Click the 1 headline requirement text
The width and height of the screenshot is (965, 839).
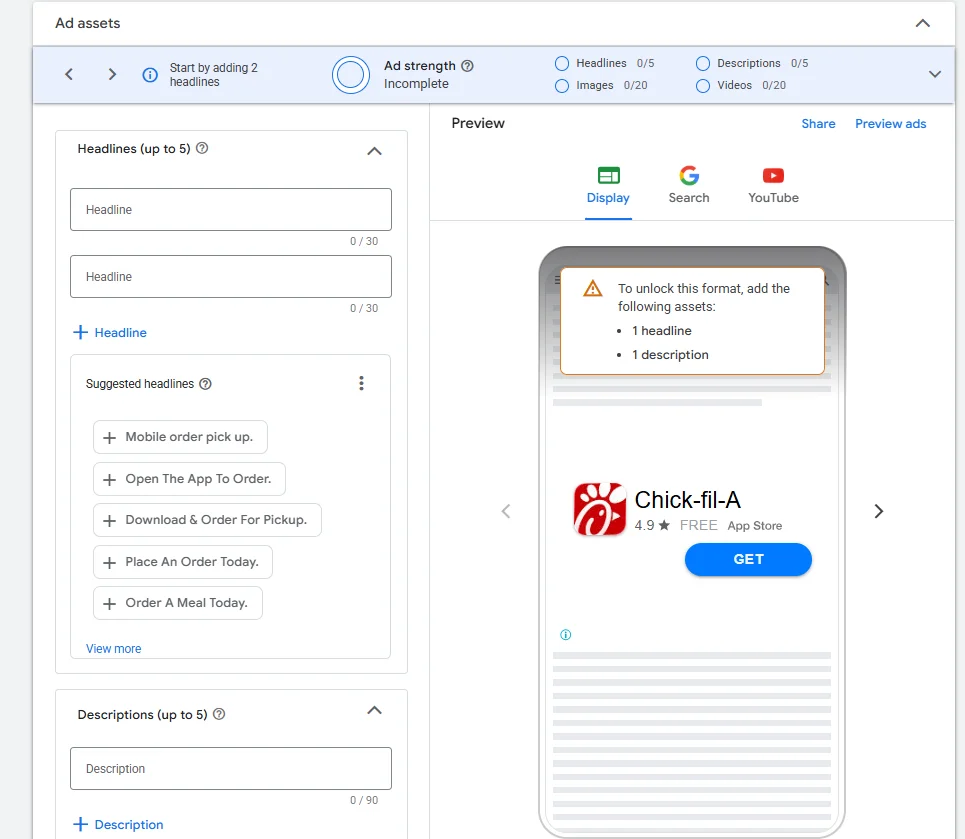pyautogui.click(x=662, y=331)
